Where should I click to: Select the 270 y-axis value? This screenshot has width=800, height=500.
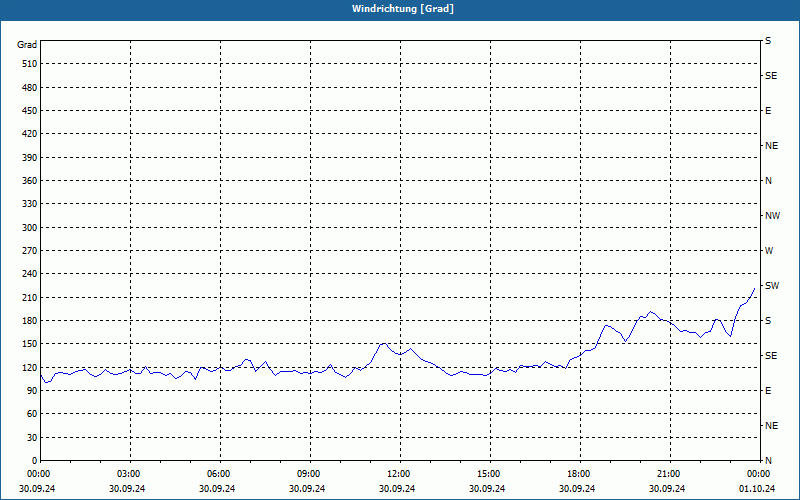click(30, 251)
